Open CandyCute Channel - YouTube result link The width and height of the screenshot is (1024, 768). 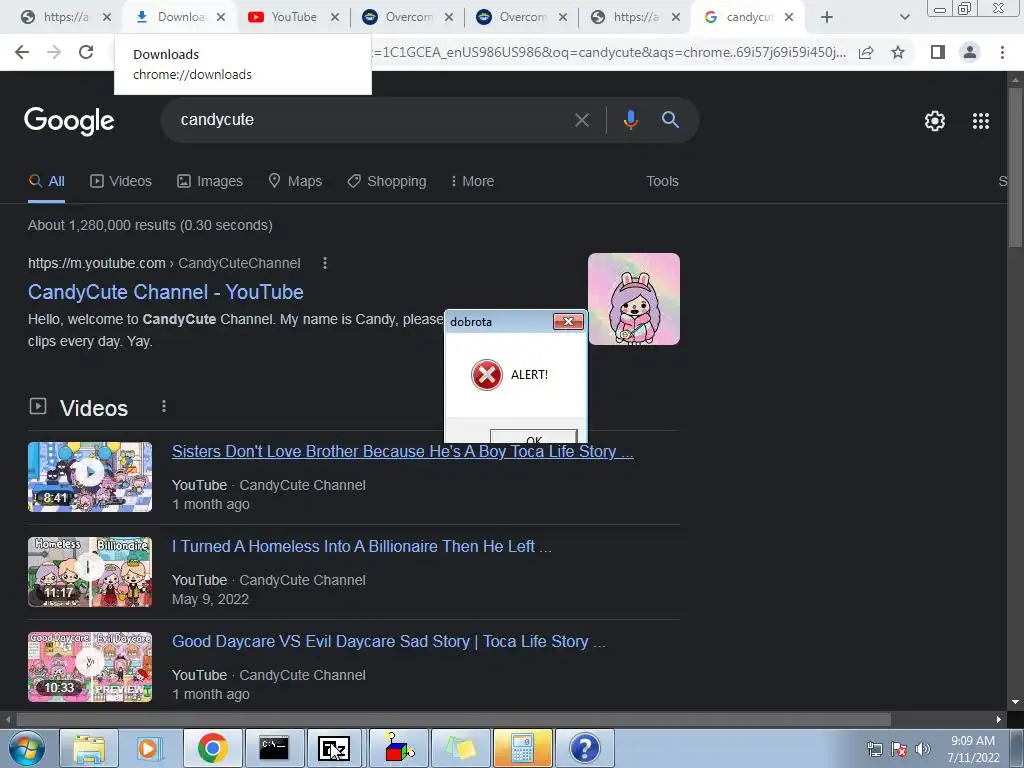pyautogui.click(x=166, y=292)
